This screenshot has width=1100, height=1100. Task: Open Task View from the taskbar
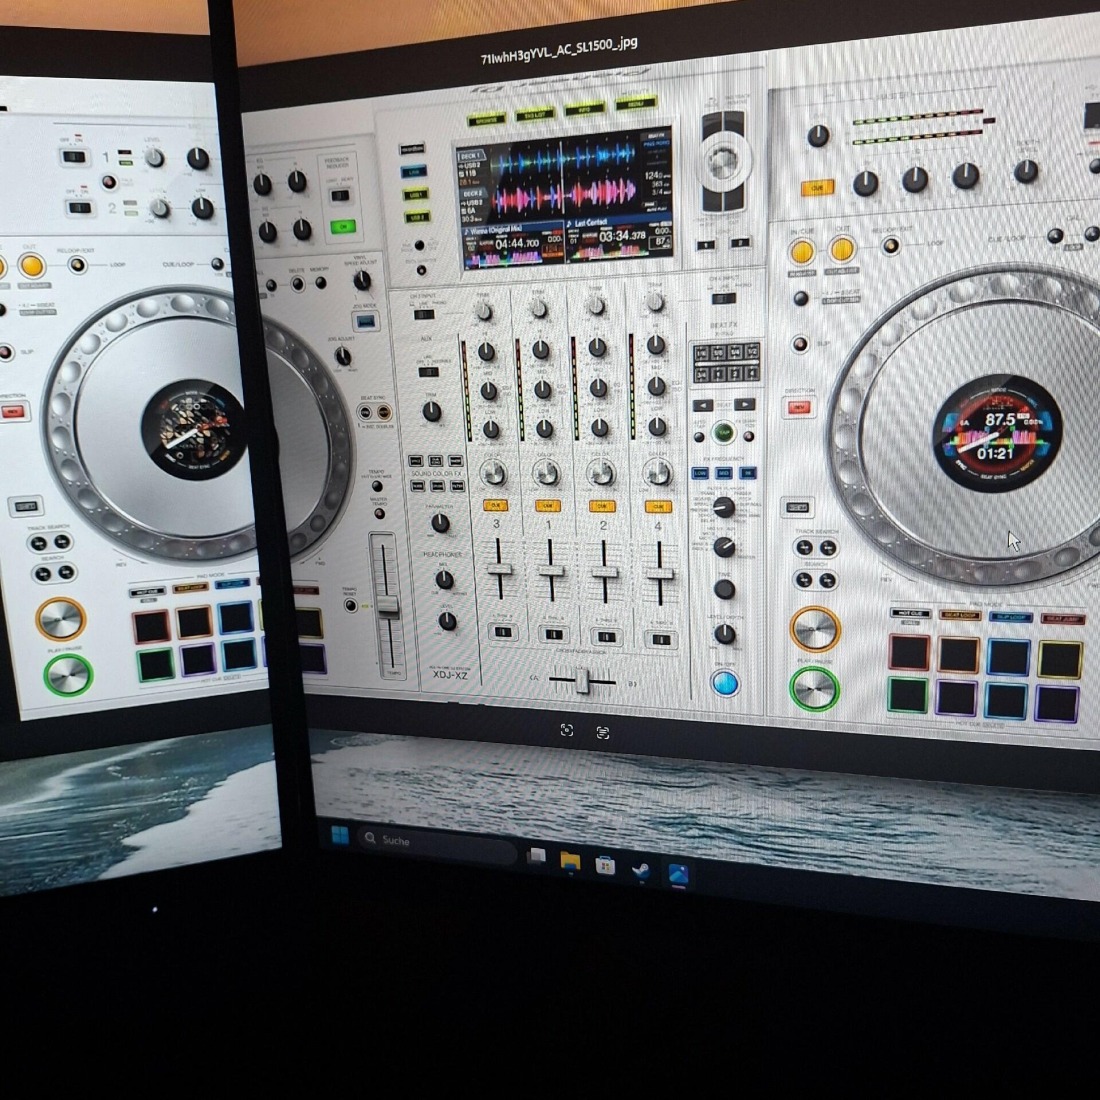536,856
